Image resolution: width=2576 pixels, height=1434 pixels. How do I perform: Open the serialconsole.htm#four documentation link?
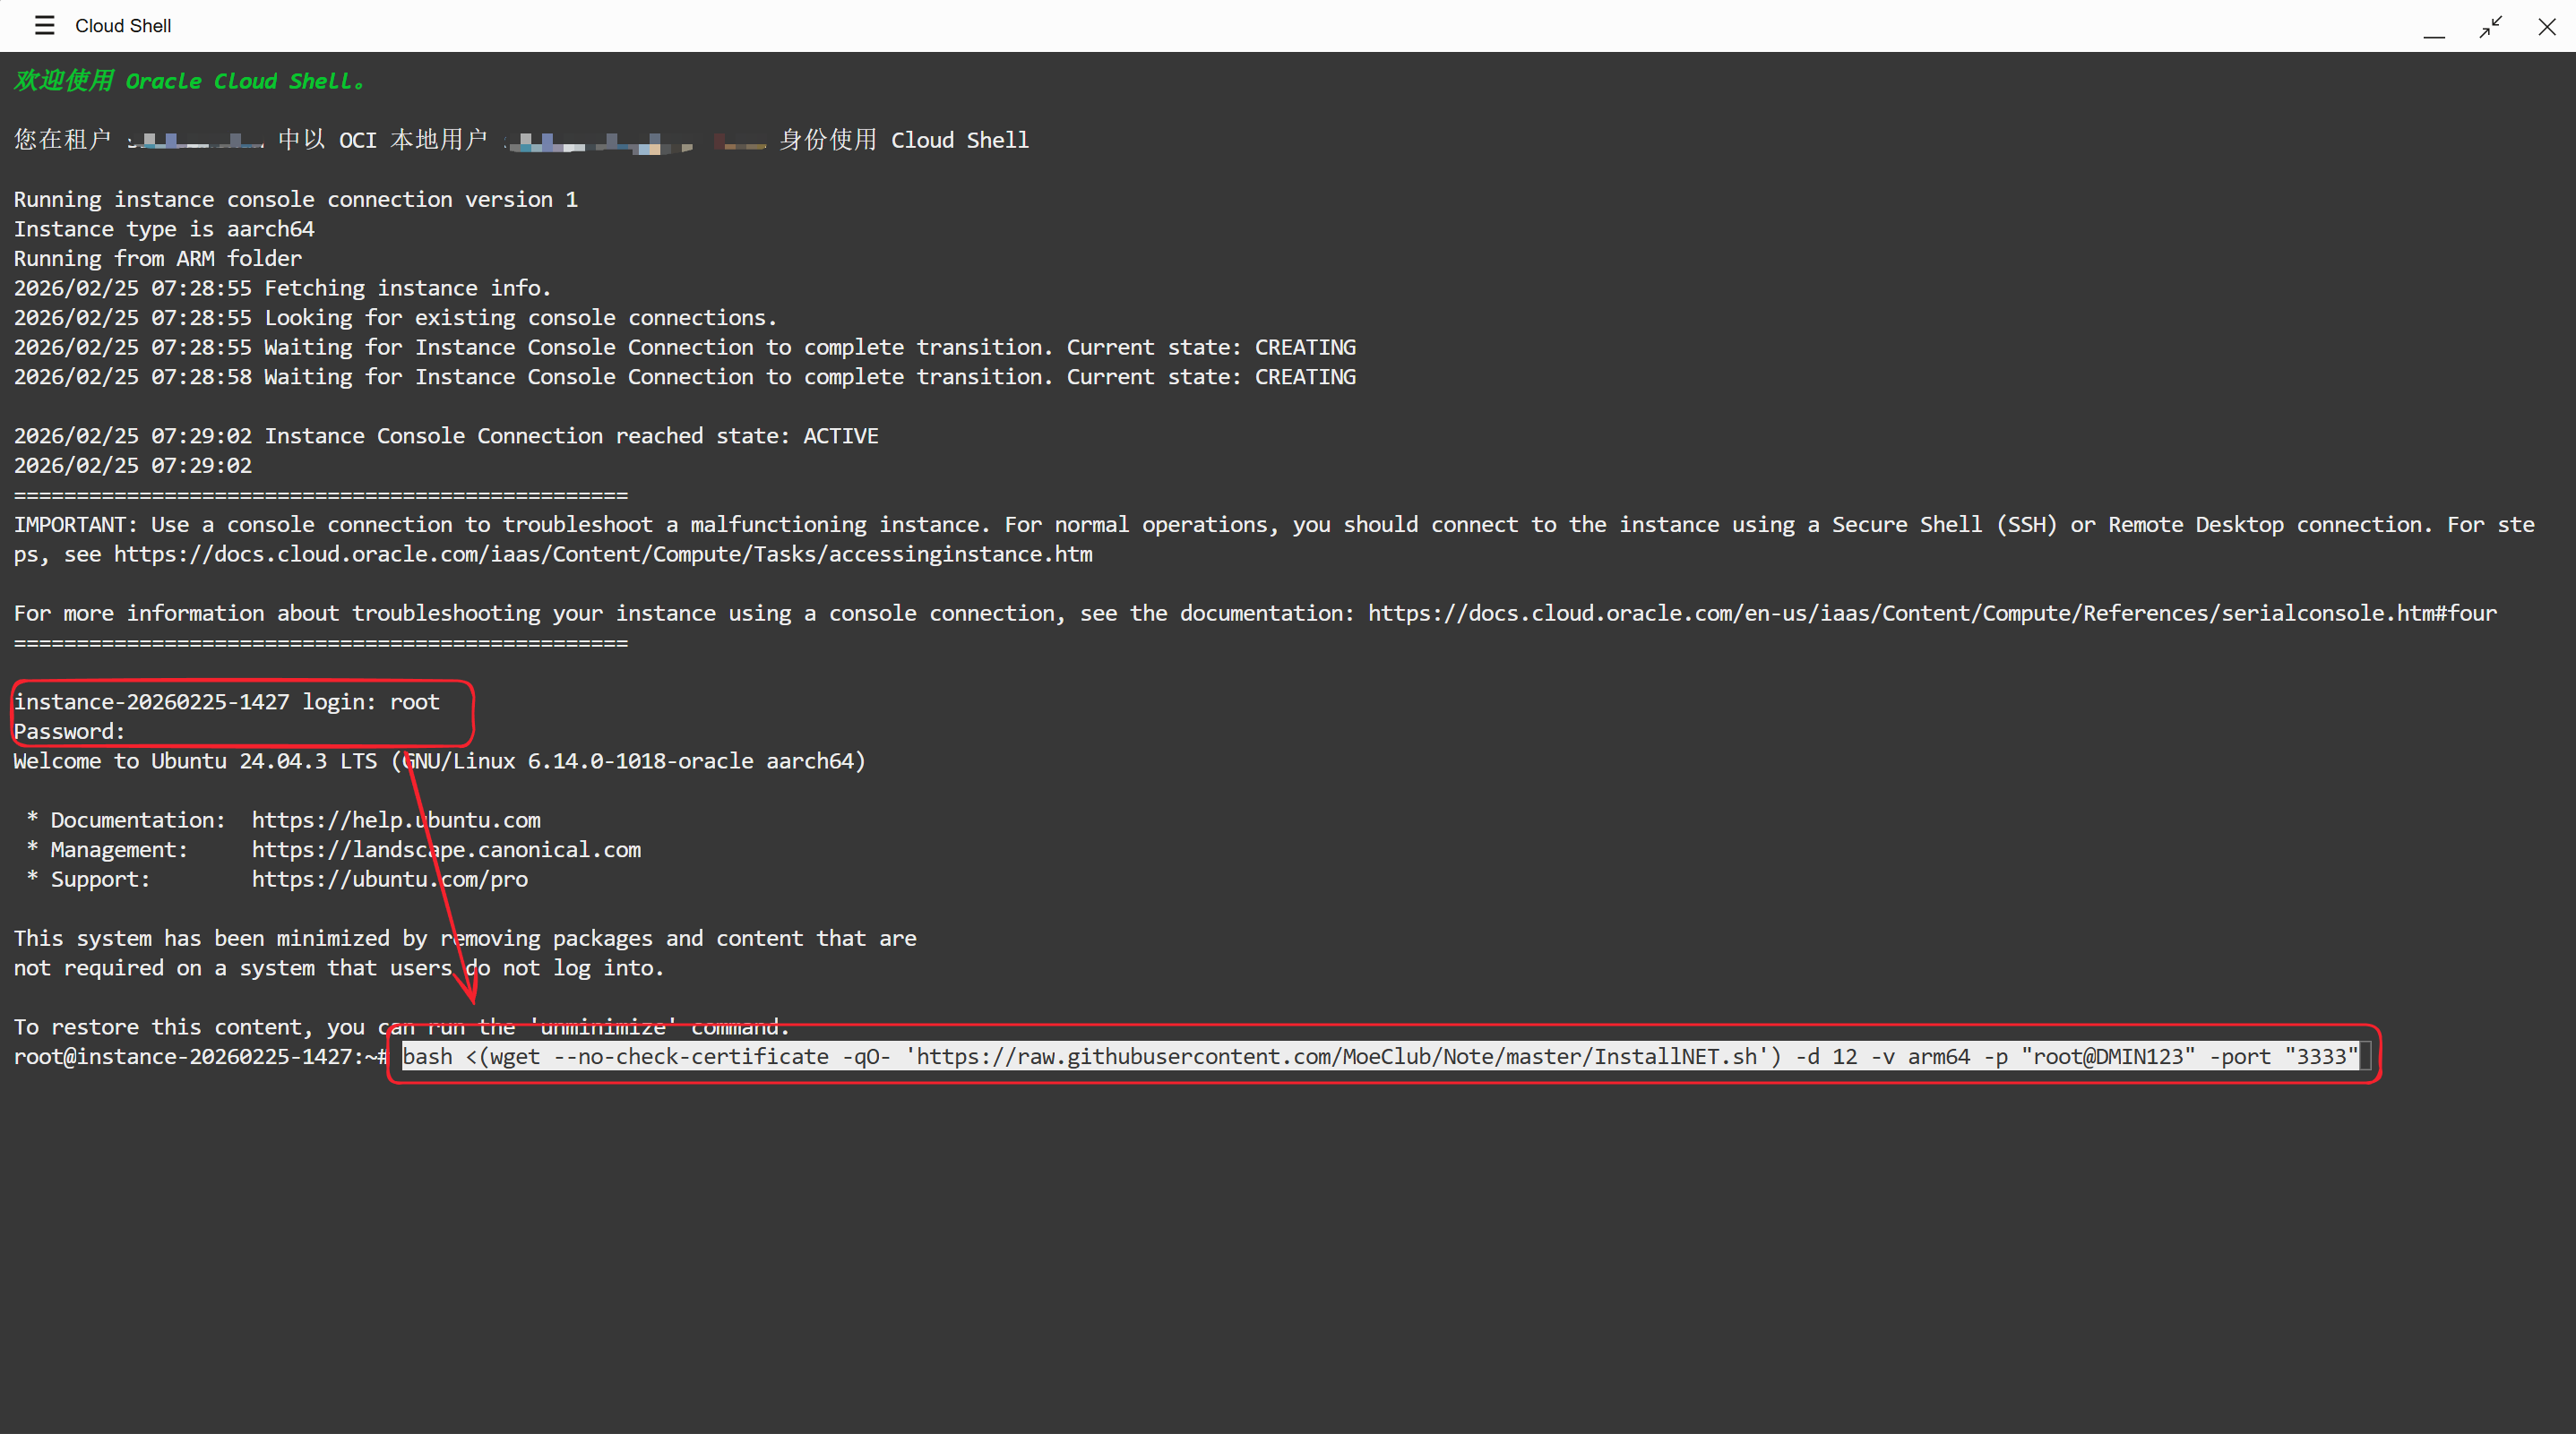(x=1931, y=613)
